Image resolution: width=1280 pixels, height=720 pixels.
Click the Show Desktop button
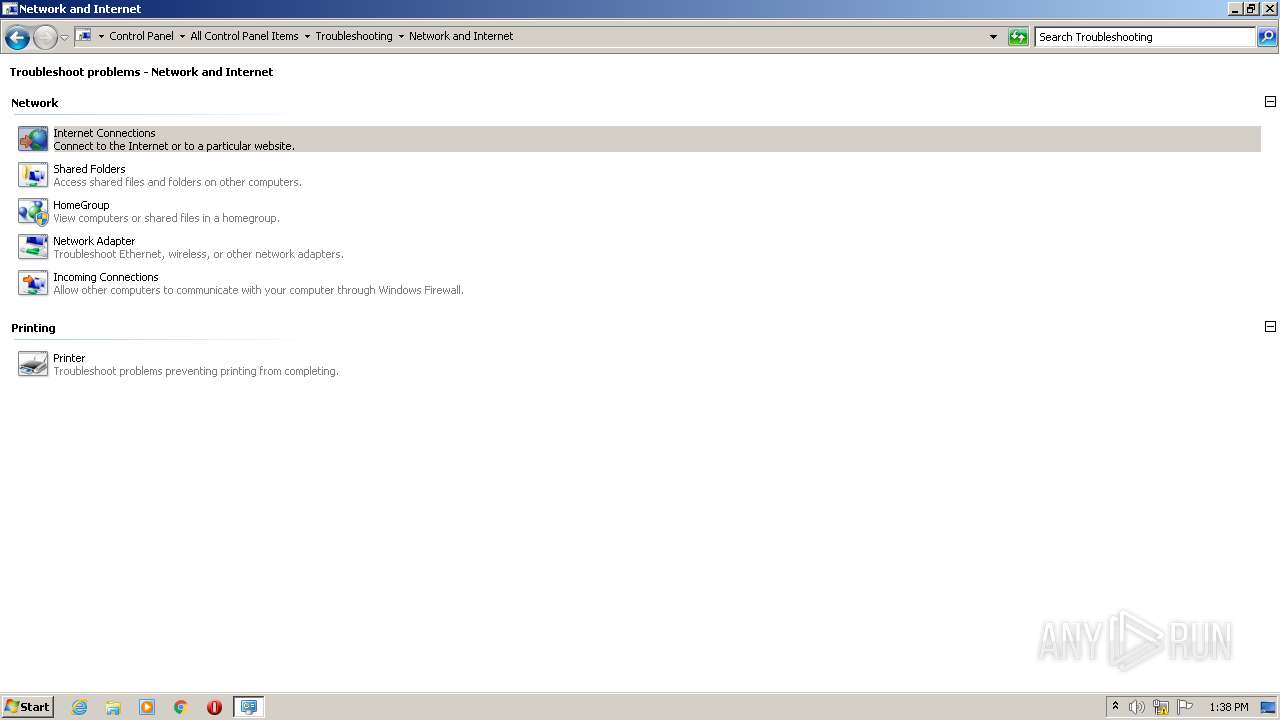(x=1268, y=707)
